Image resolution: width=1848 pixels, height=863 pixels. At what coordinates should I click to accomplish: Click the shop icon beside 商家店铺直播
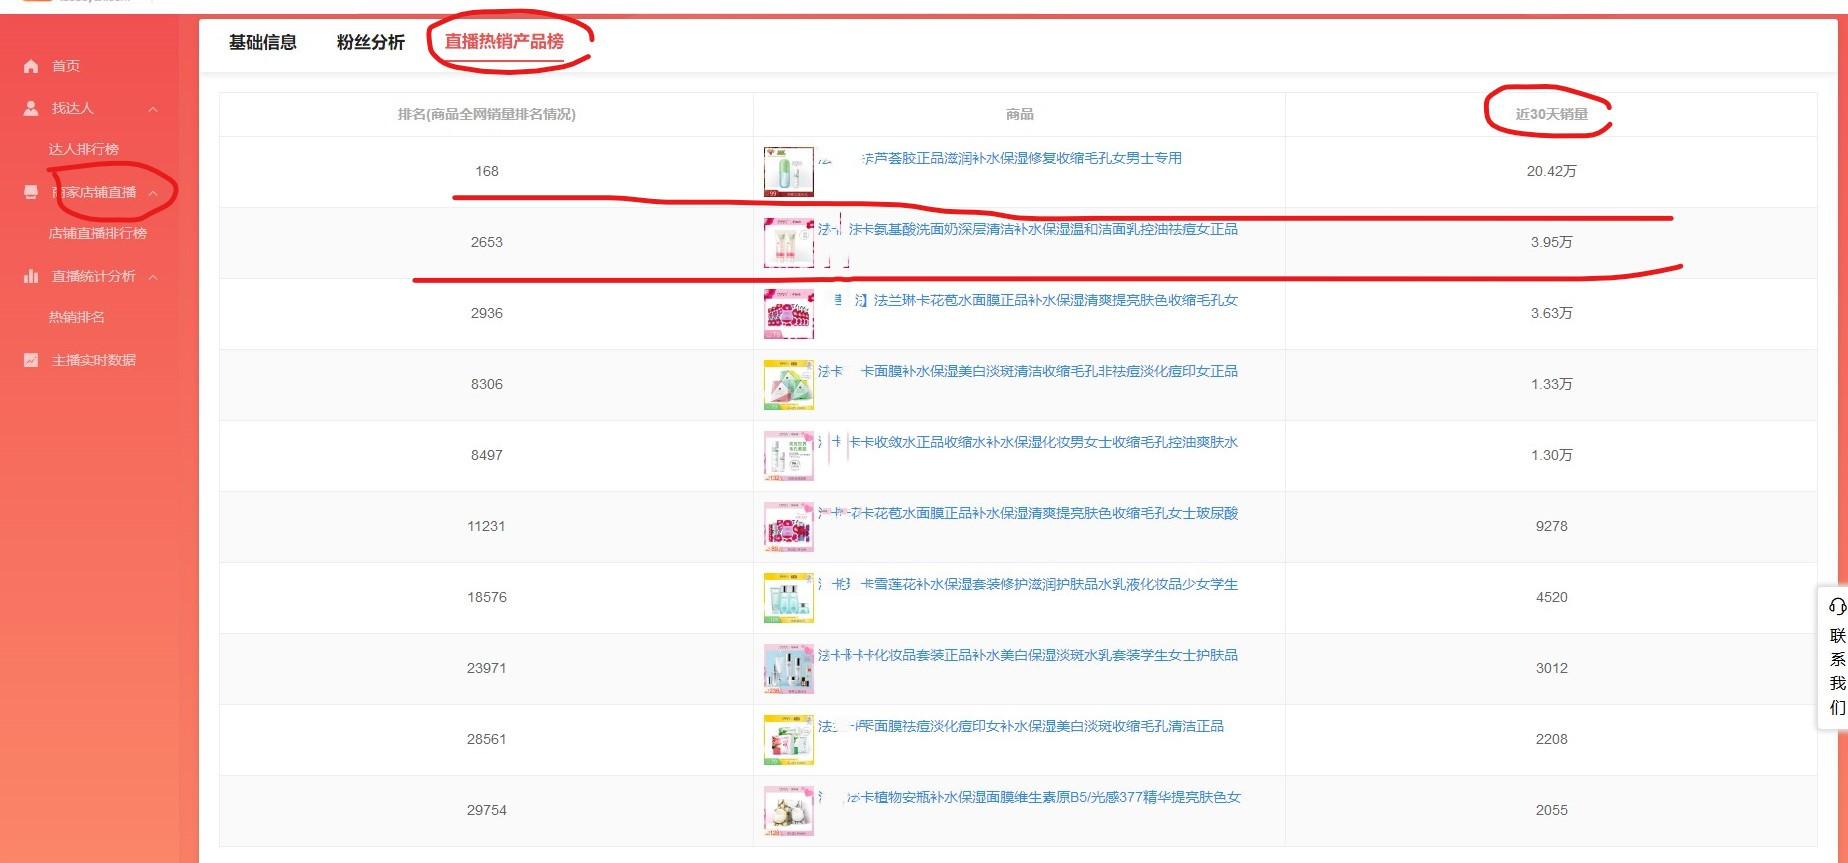tap(31, 192)
